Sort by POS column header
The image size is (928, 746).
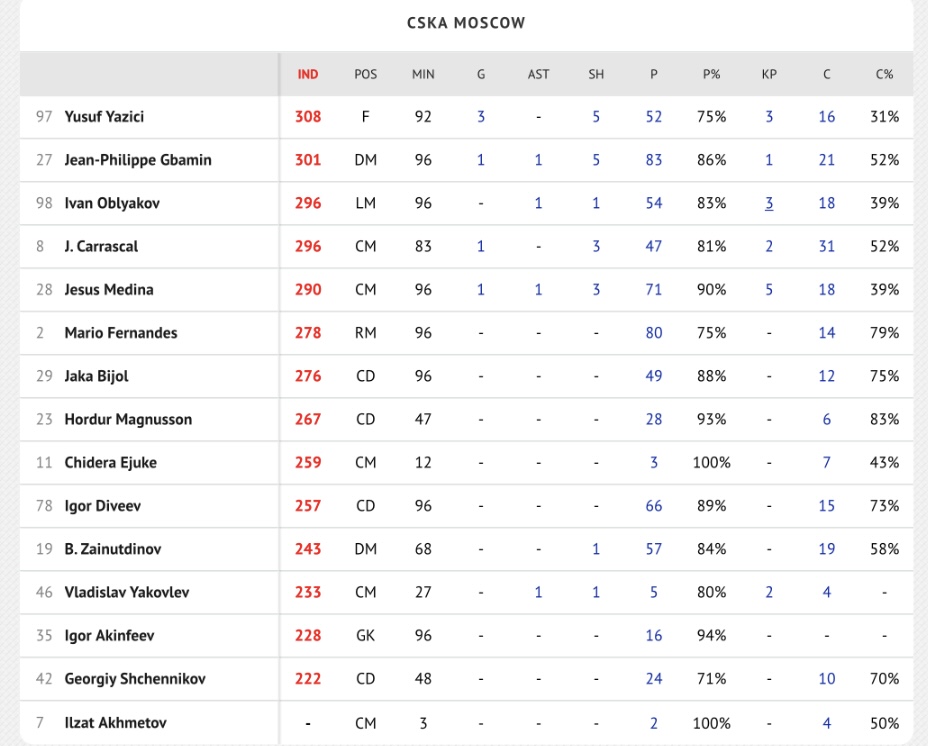click(366, 75)
